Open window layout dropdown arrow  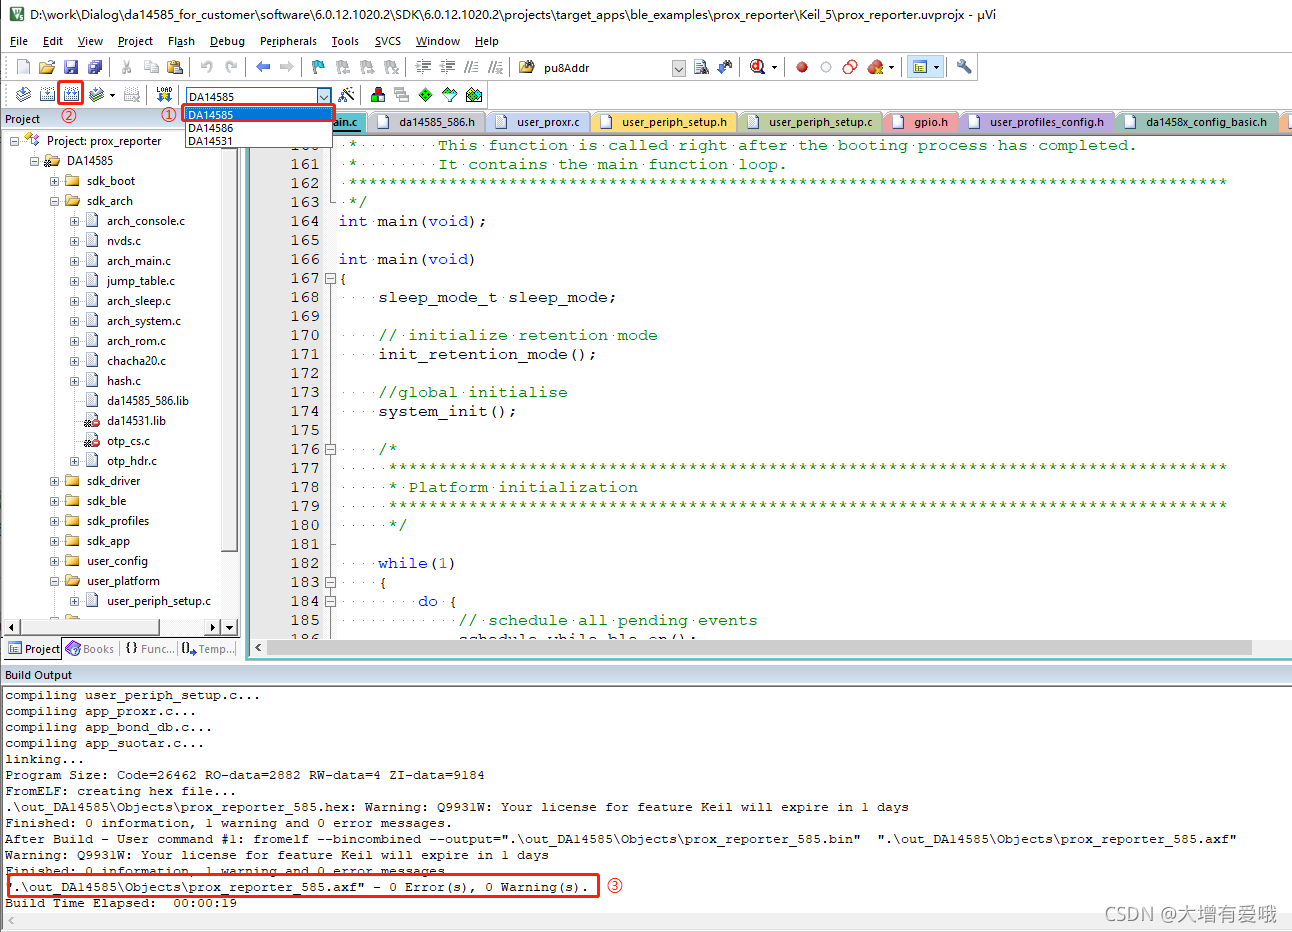tap(936, 68)
